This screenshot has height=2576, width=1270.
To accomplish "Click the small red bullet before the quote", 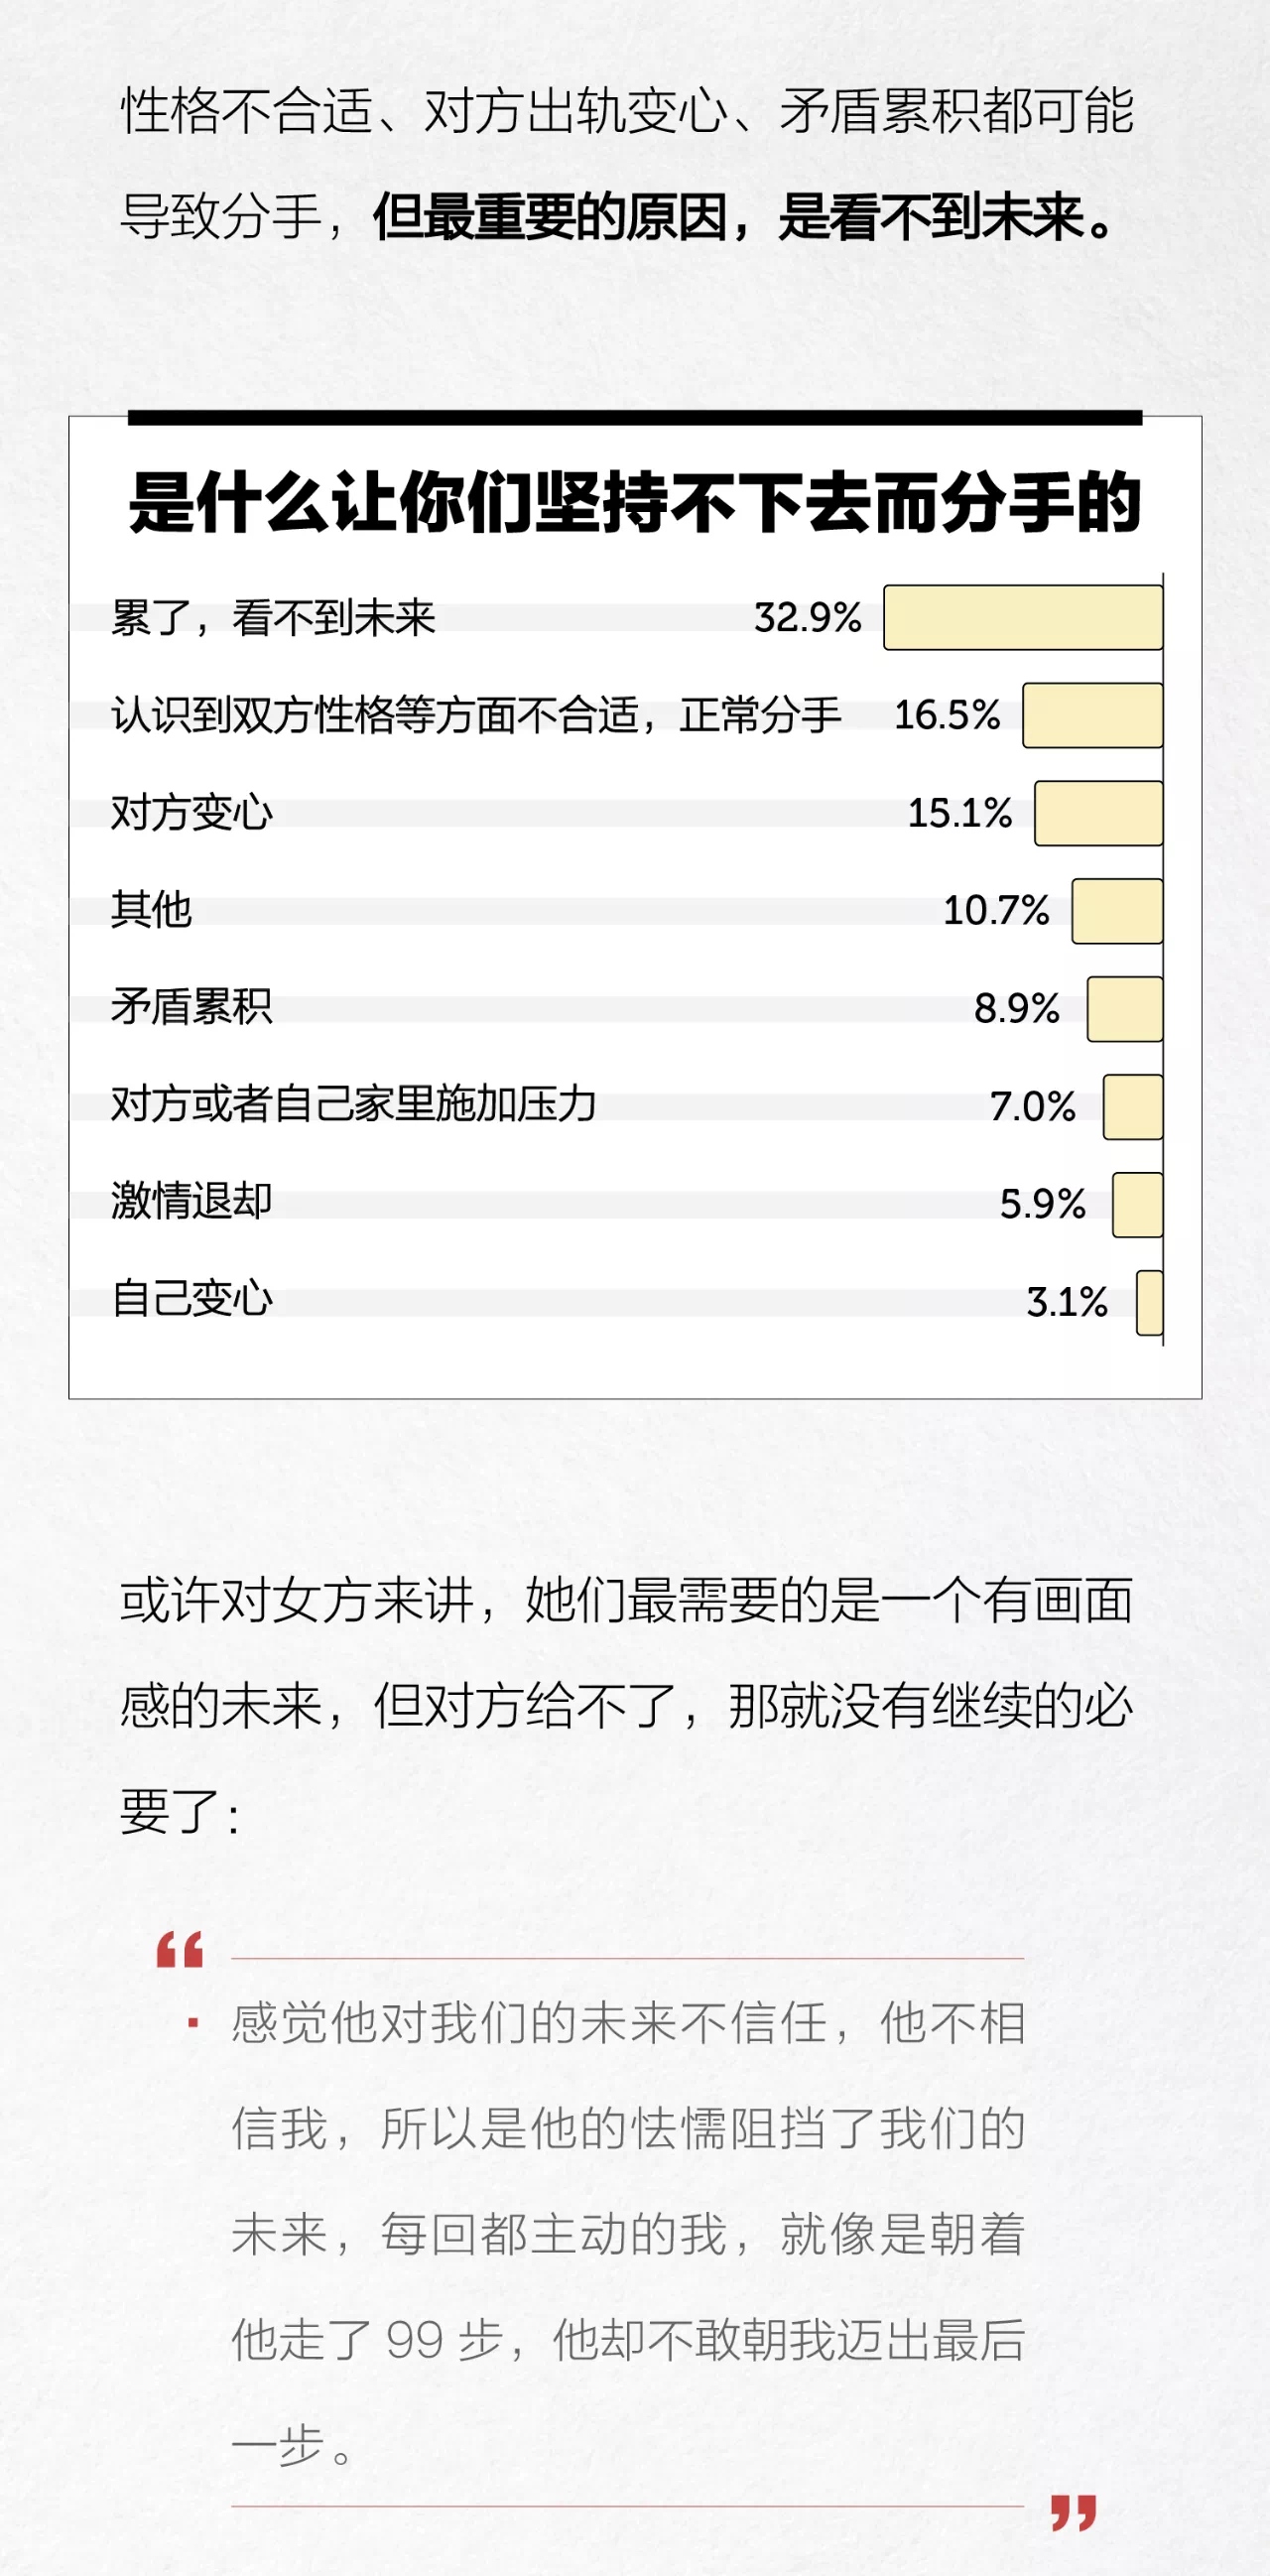I will [193, 2023].
